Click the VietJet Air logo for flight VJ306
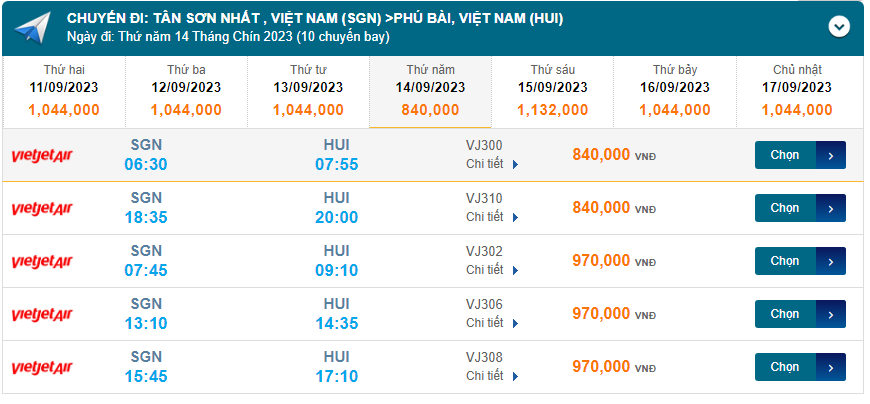Image resolution: width=870 pixels, height=404 pixels. (x=42, y=314)
